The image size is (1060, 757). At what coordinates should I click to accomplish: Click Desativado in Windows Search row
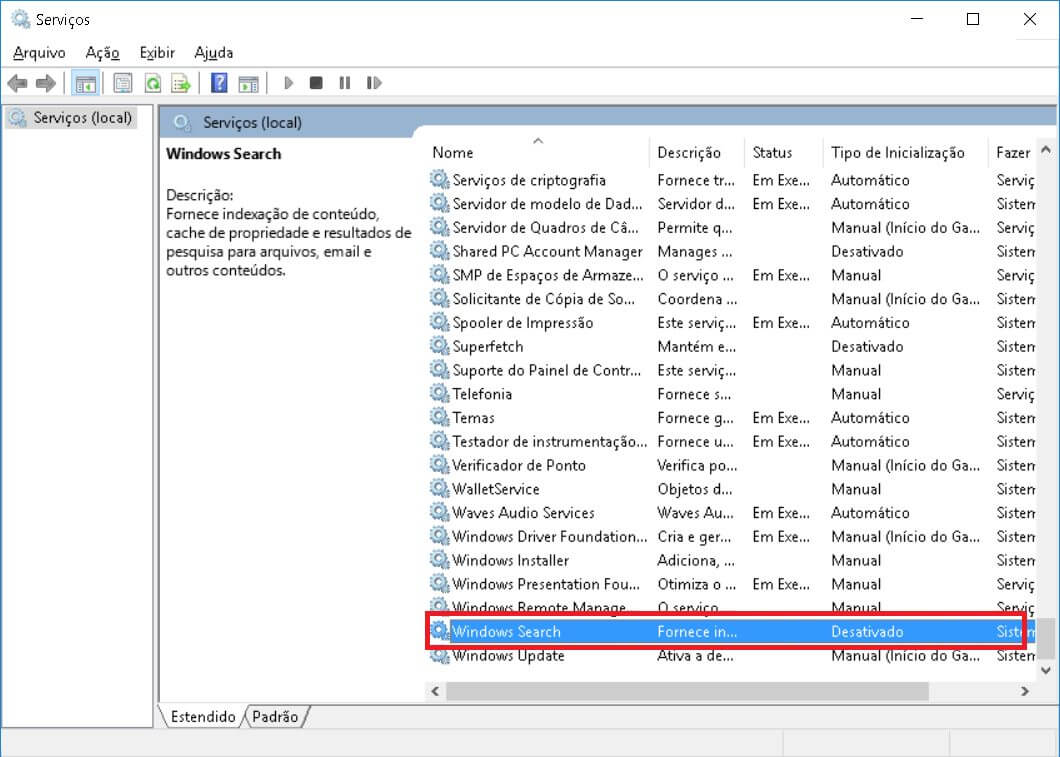pos(867,631)
